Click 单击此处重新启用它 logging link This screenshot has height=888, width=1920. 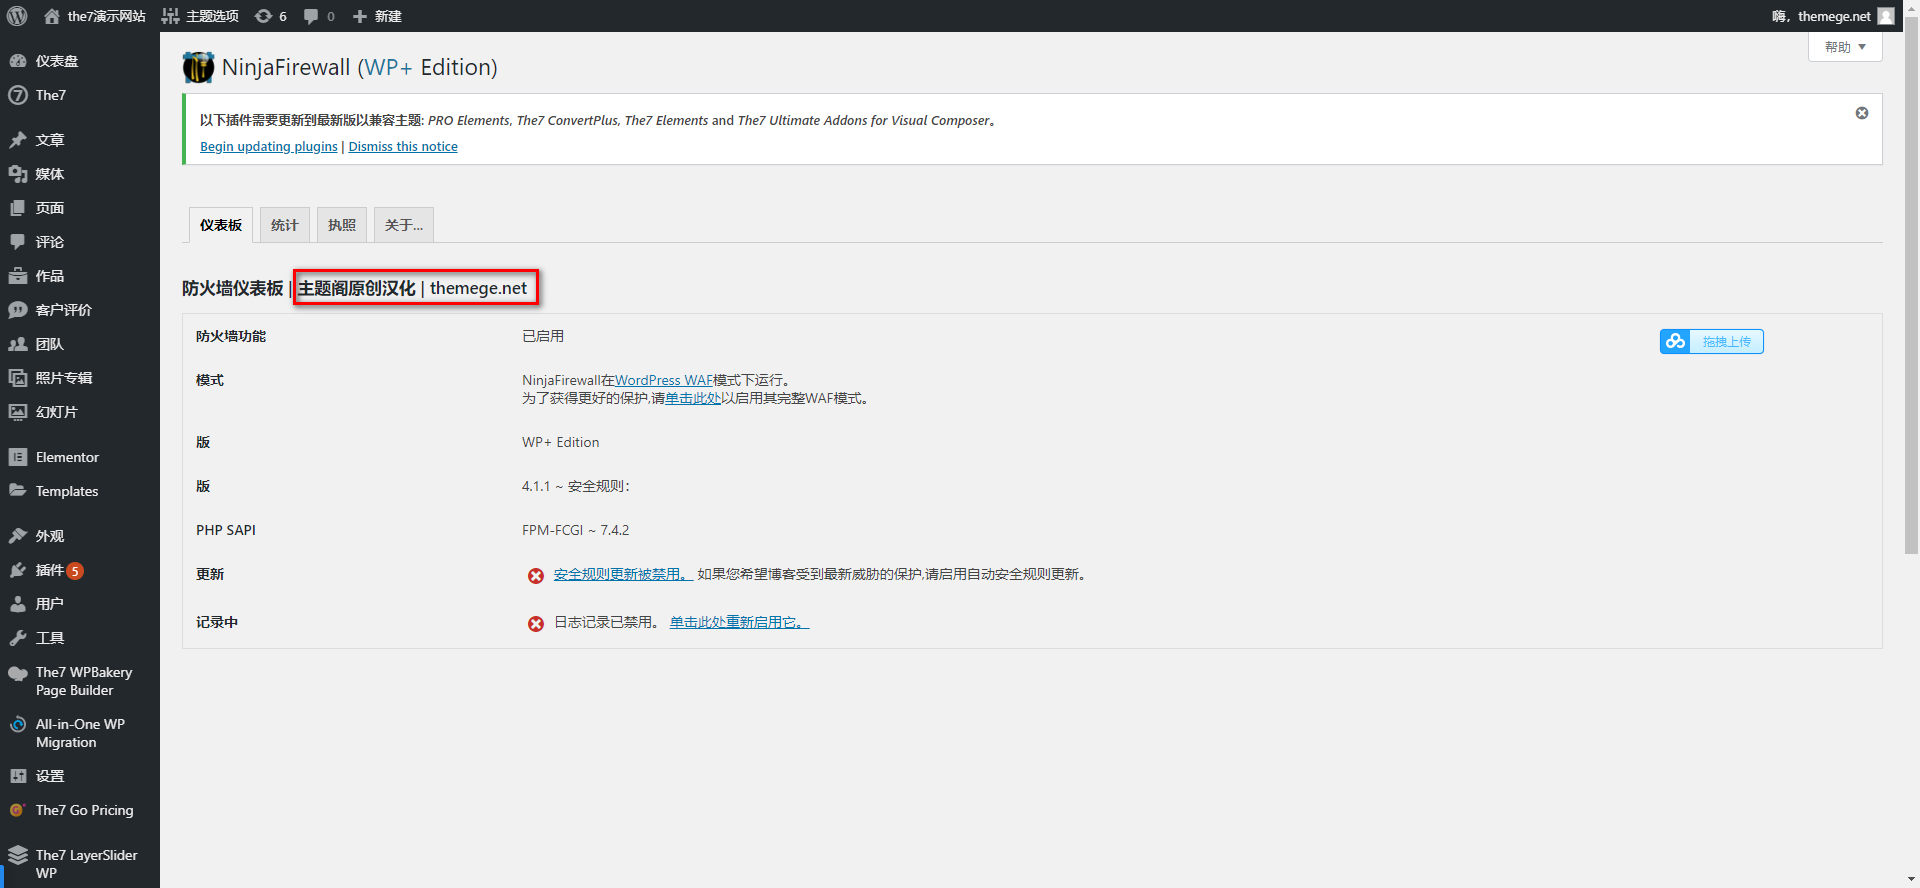pos(739,622)
